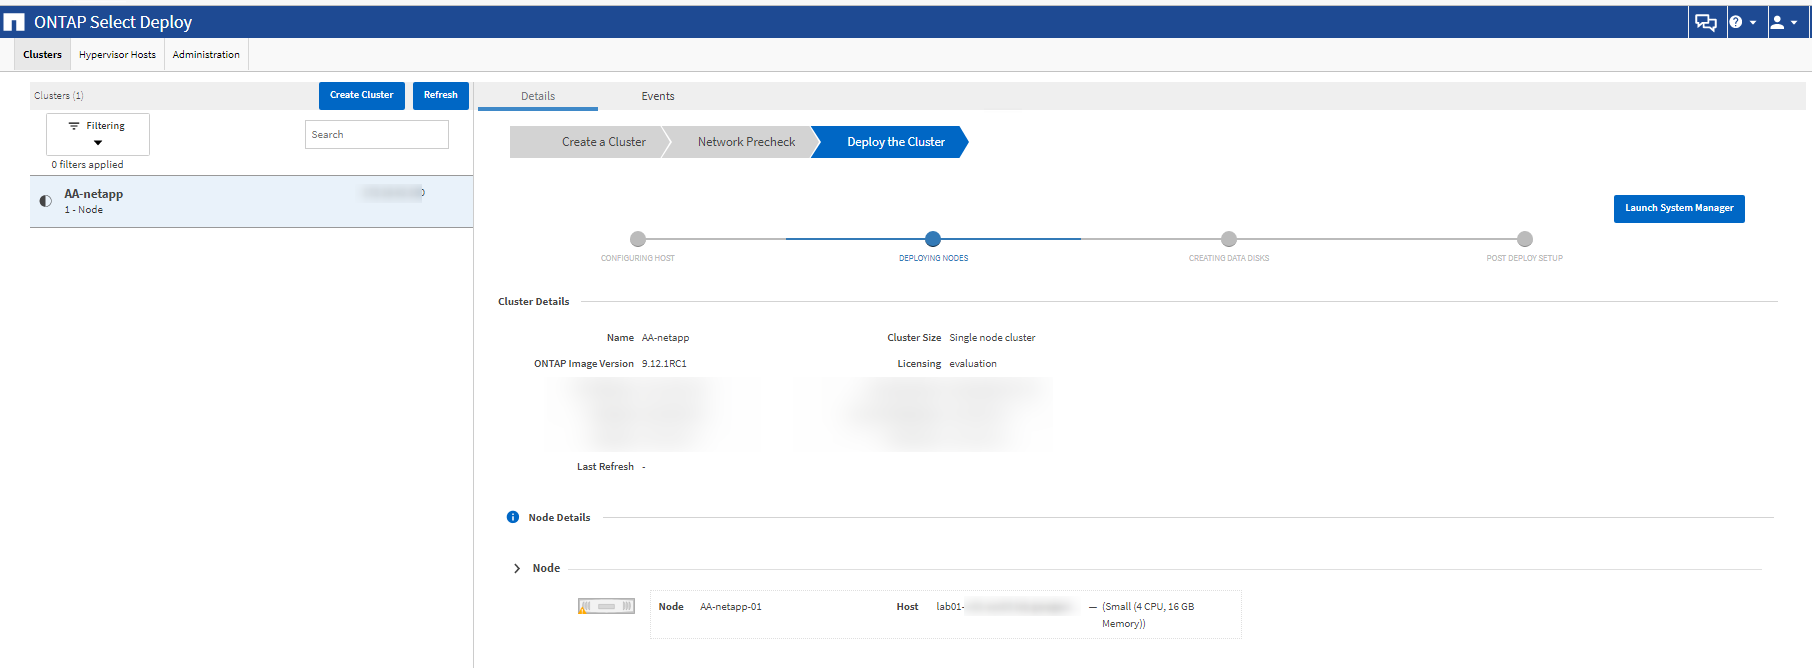Viewport: 1812px width, 668px height.
Task: Focus the cluster Search field
Action: coord(376,135)
